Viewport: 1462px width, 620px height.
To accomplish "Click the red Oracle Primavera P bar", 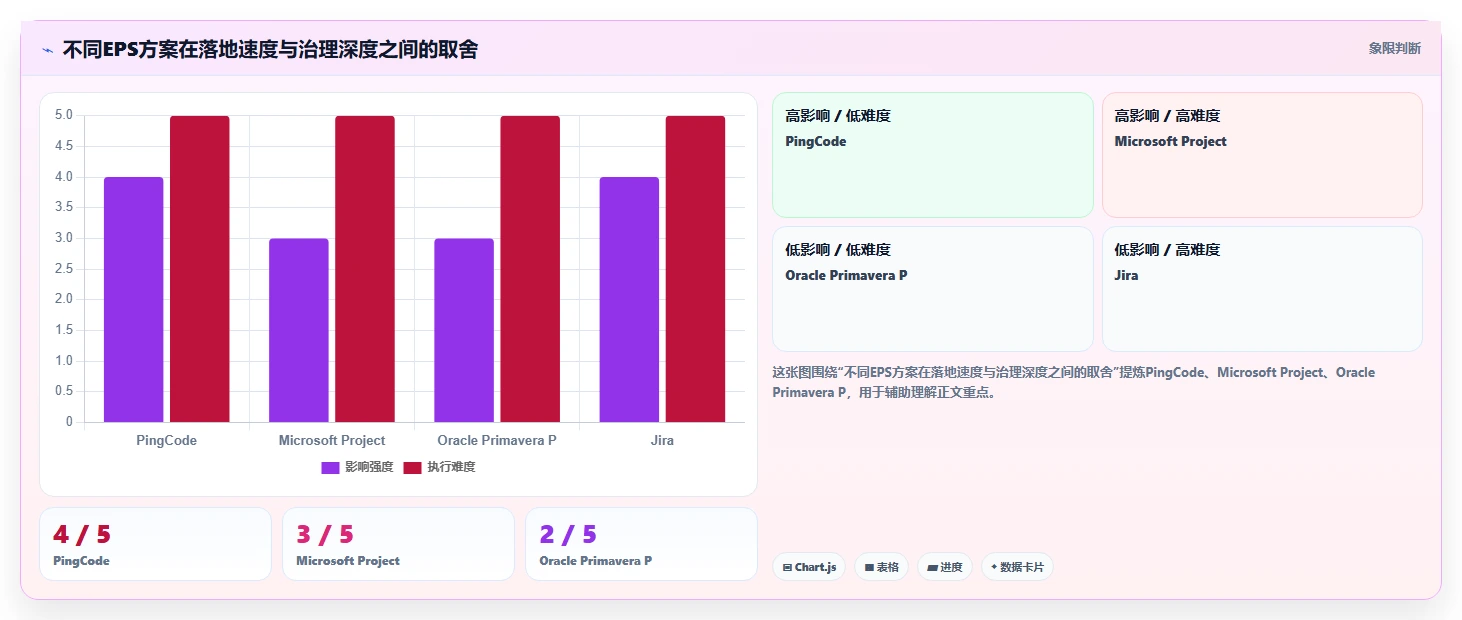I will point(530,269).
